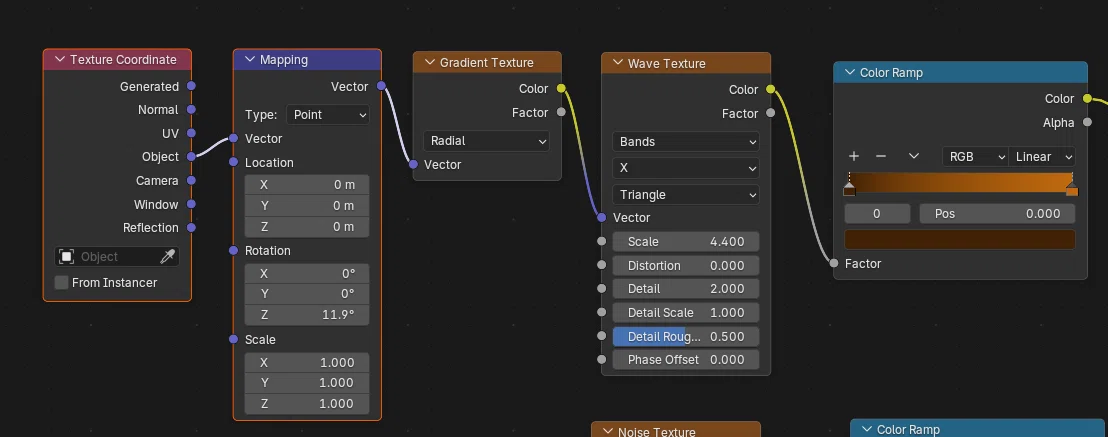The image size is (1108, 437).
Task: Enable the From Instancer checkbox
Action: coord(61,282)
